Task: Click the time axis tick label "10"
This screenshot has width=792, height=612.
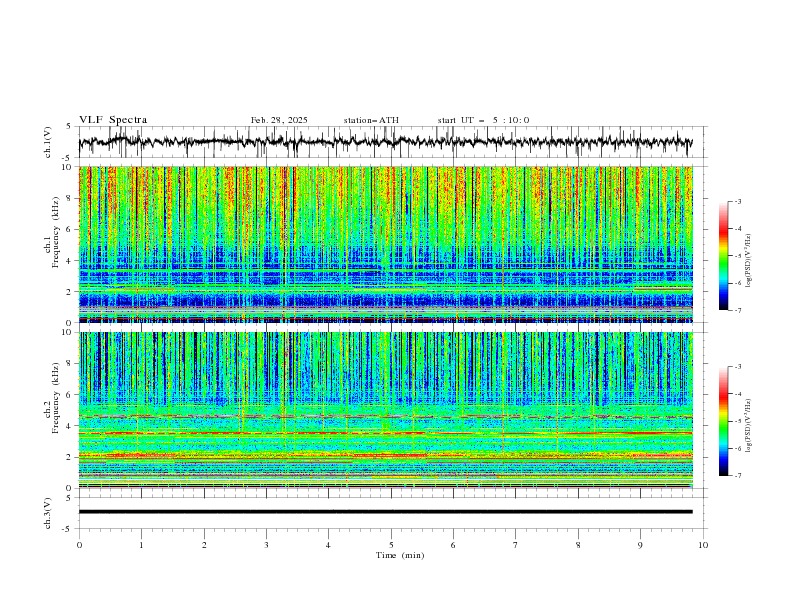Action: coord(703,545)
